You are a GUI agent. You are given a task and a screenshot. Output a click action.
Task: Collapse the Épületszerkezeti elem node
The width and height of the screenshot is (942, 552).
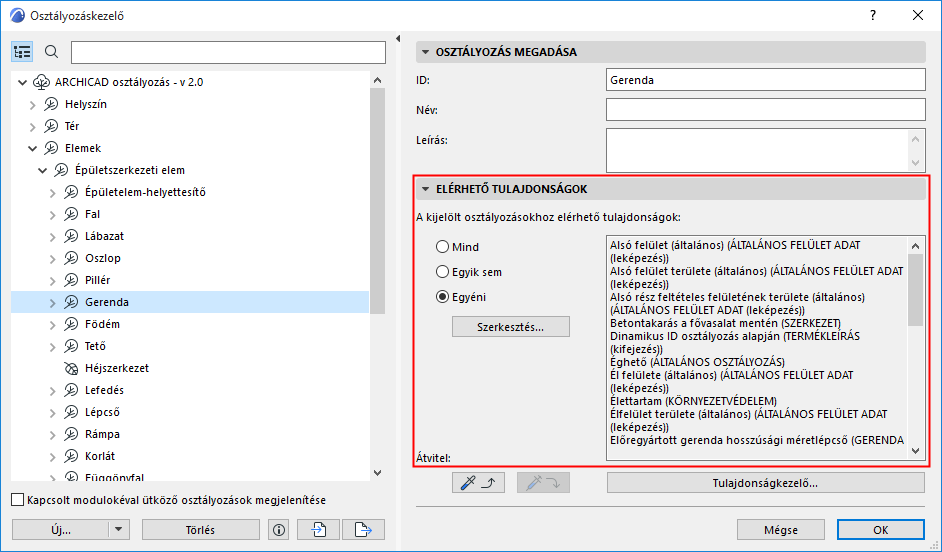tap(43, 171)
